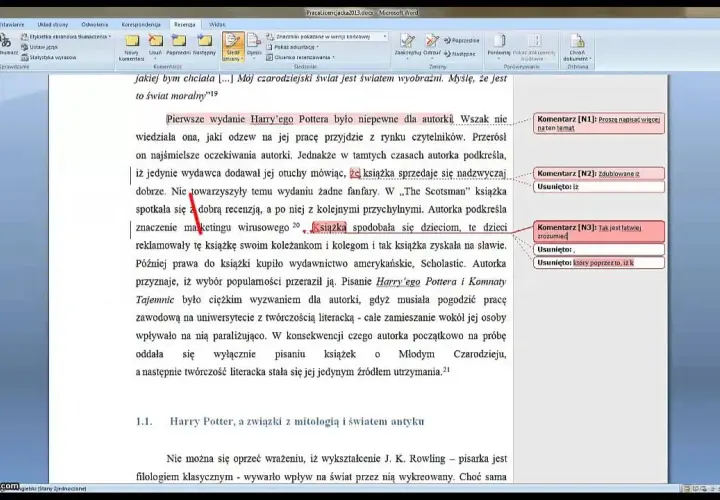Click Pokaż dokumenty źródłowe button

coord(534,48)
